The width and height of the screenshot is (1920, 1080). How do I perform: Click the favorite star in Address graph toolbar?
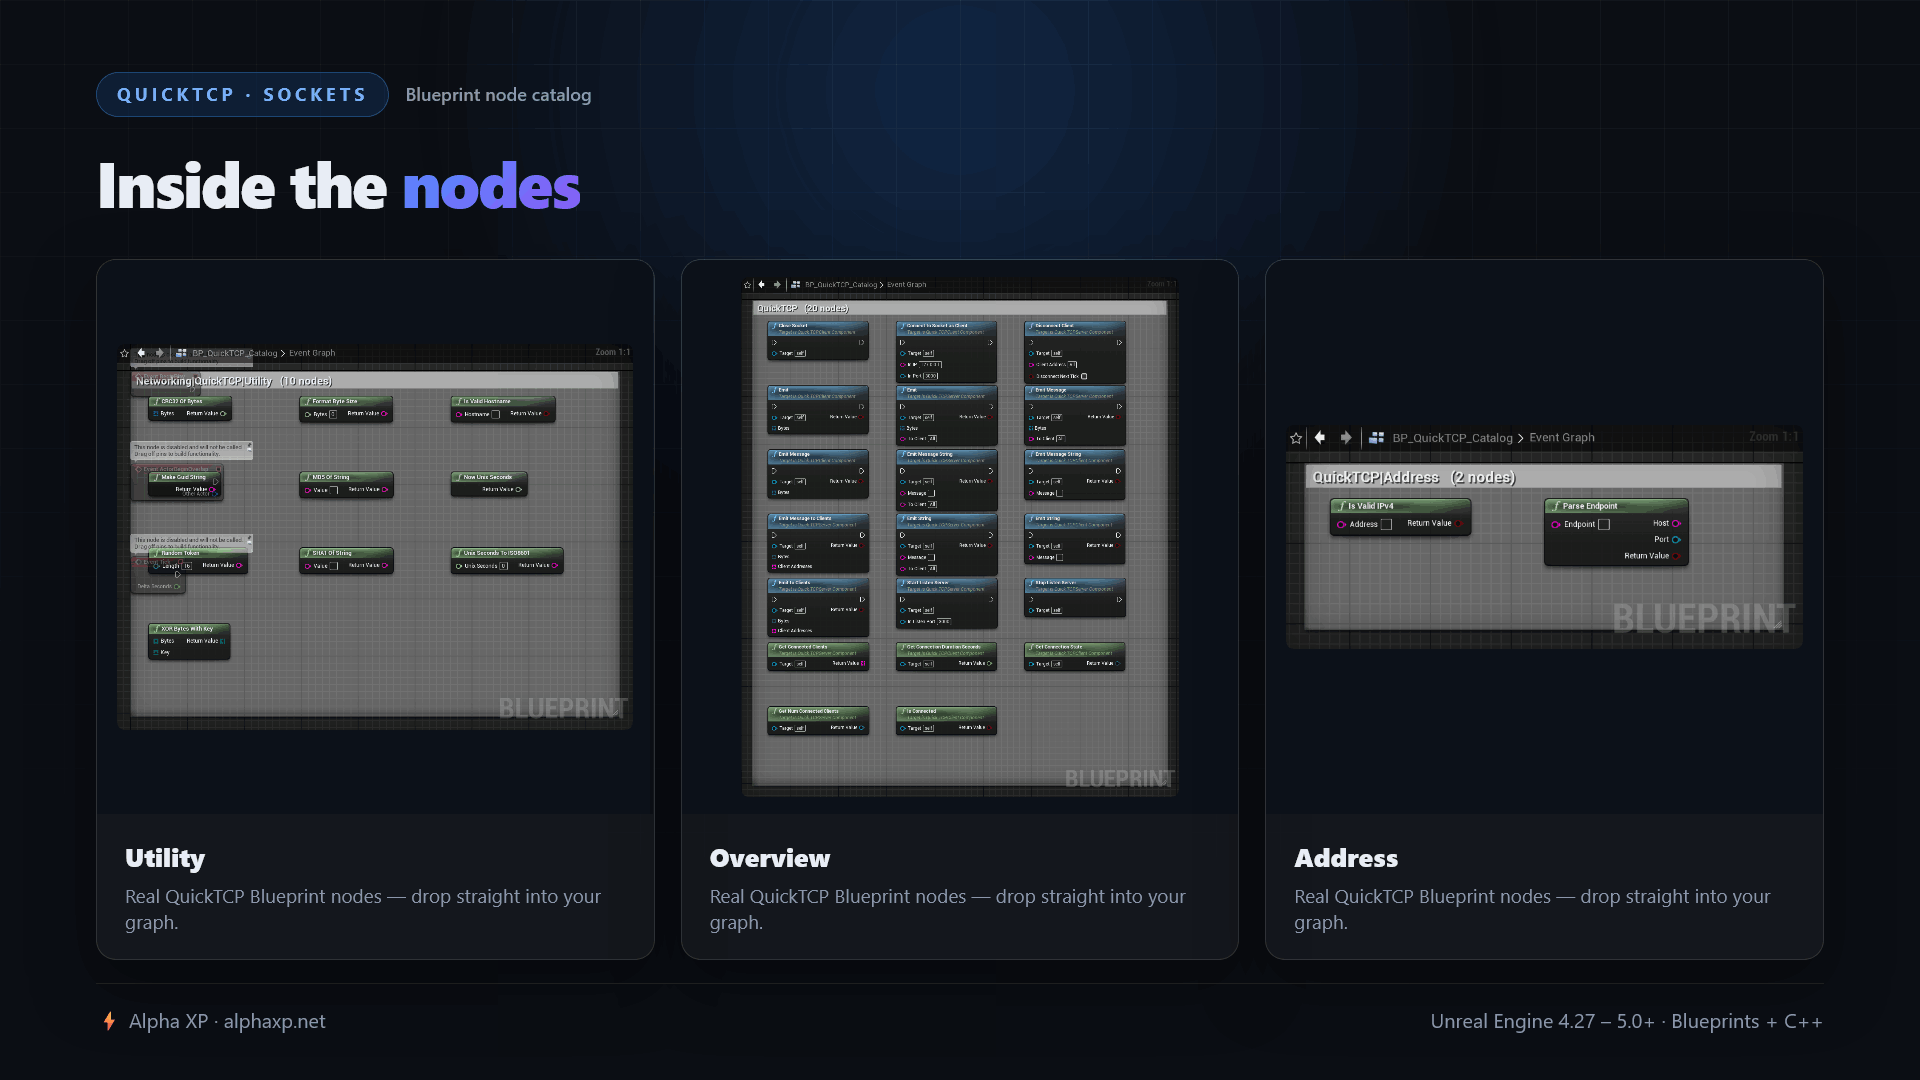(1296, 438)
